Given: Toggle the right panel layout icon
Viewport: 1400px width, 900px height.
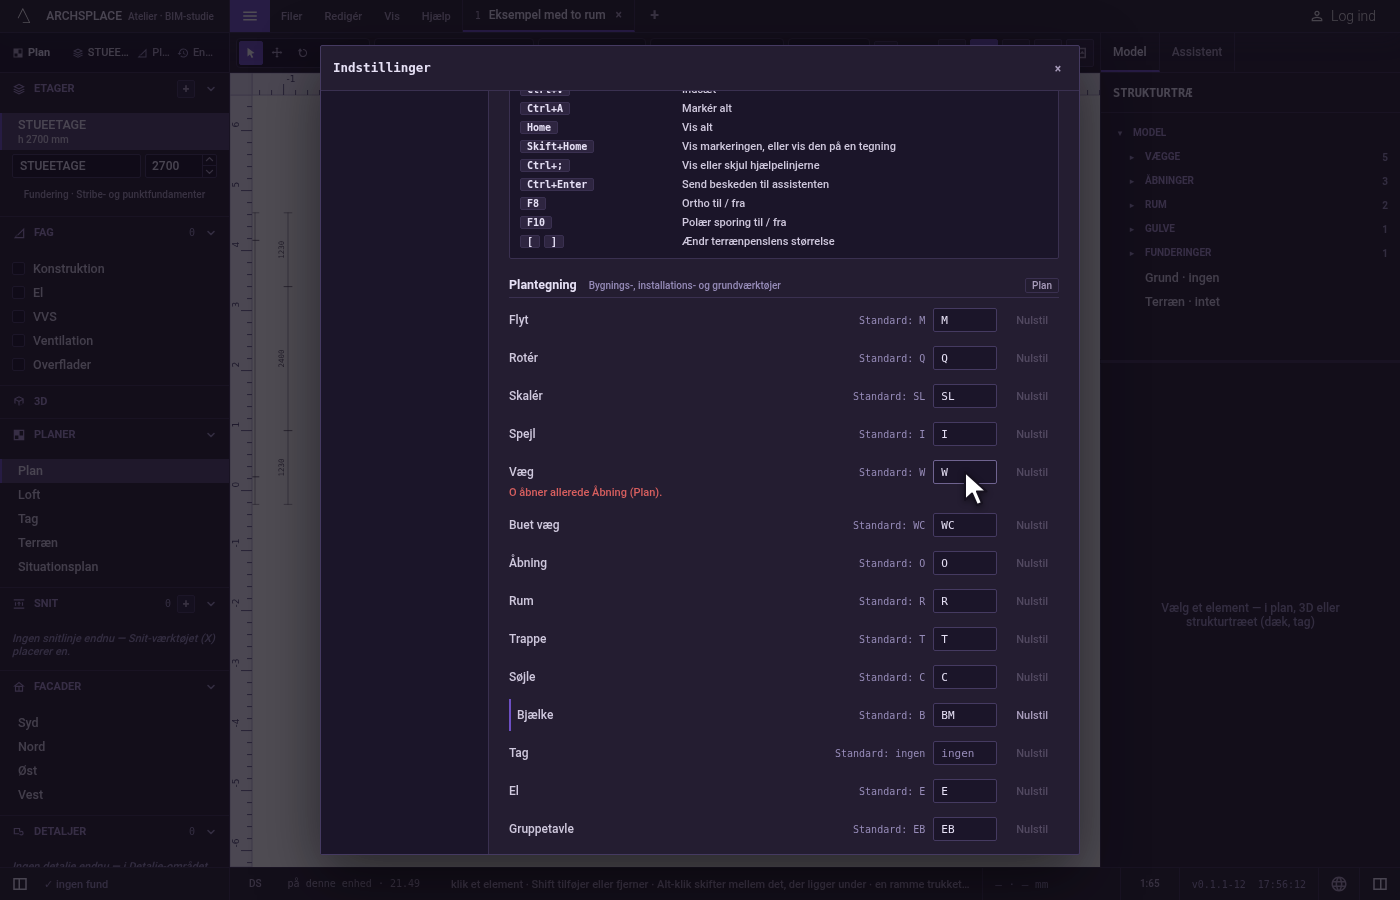Looking at the screenshot, I should point(1380,884).
